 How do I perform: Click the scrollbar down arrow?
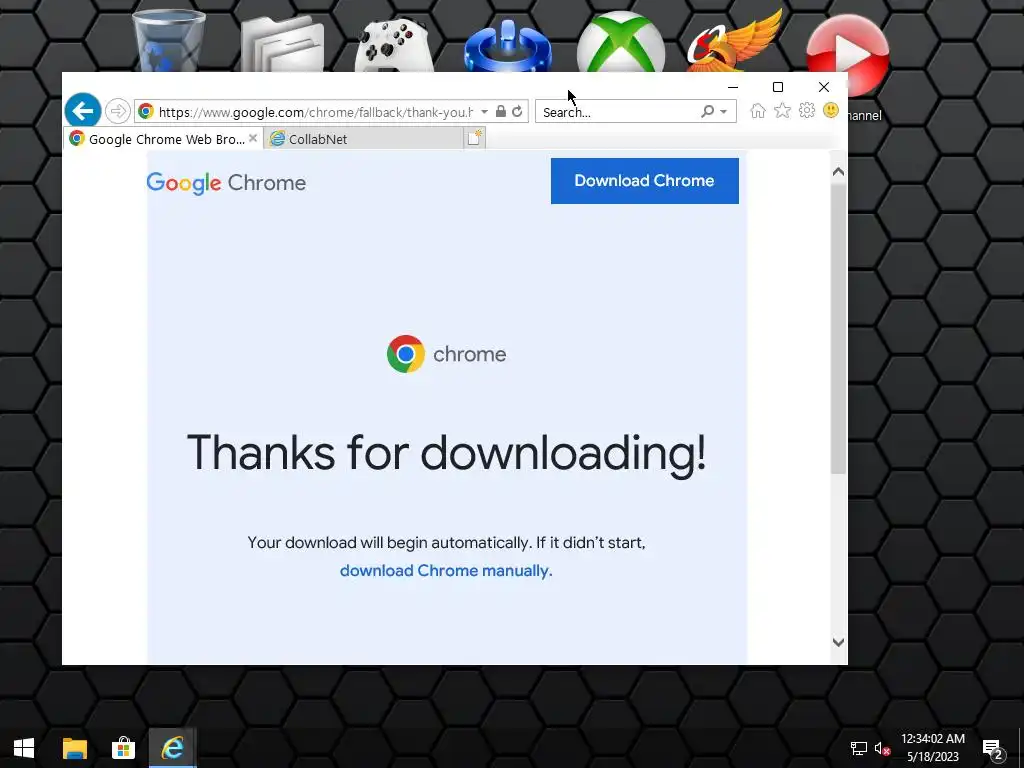click(x=839, y=642)
